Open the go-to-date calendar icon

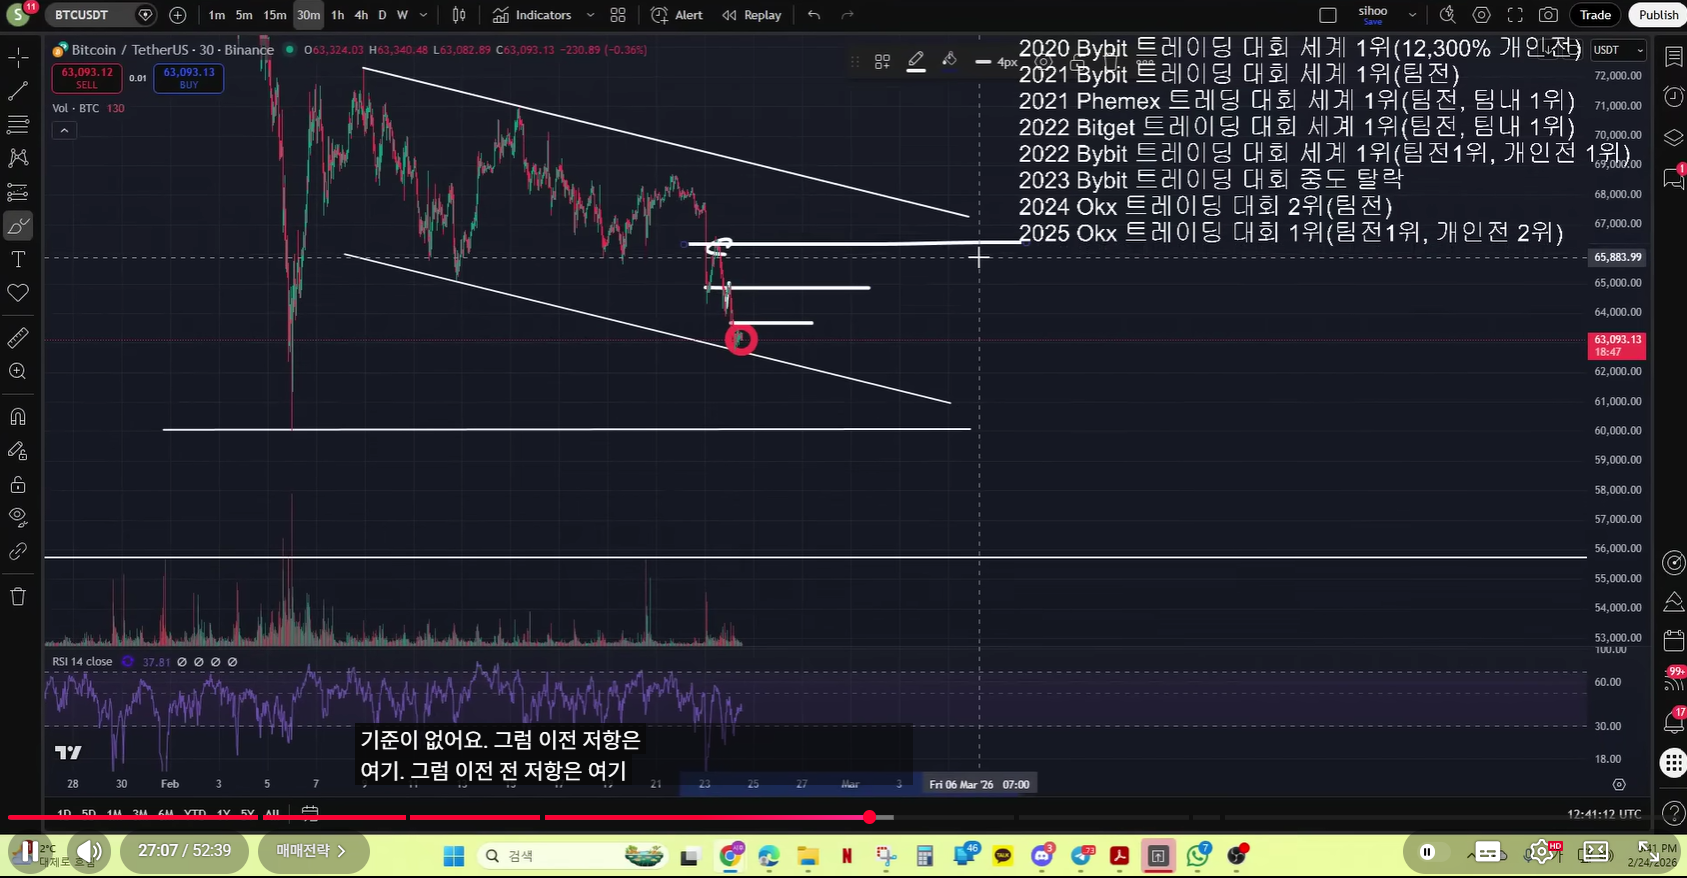310,812
